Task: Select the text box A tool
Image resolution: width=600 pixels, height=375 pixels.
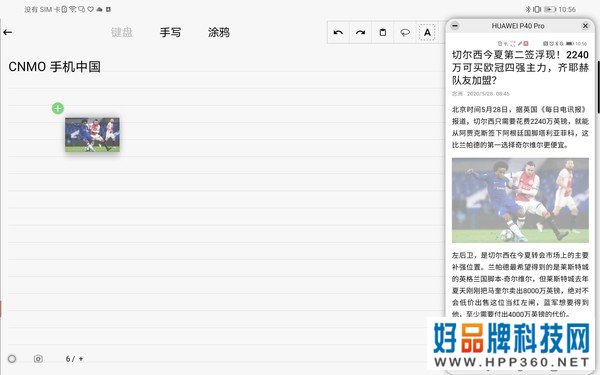Action: pos(427,33)
